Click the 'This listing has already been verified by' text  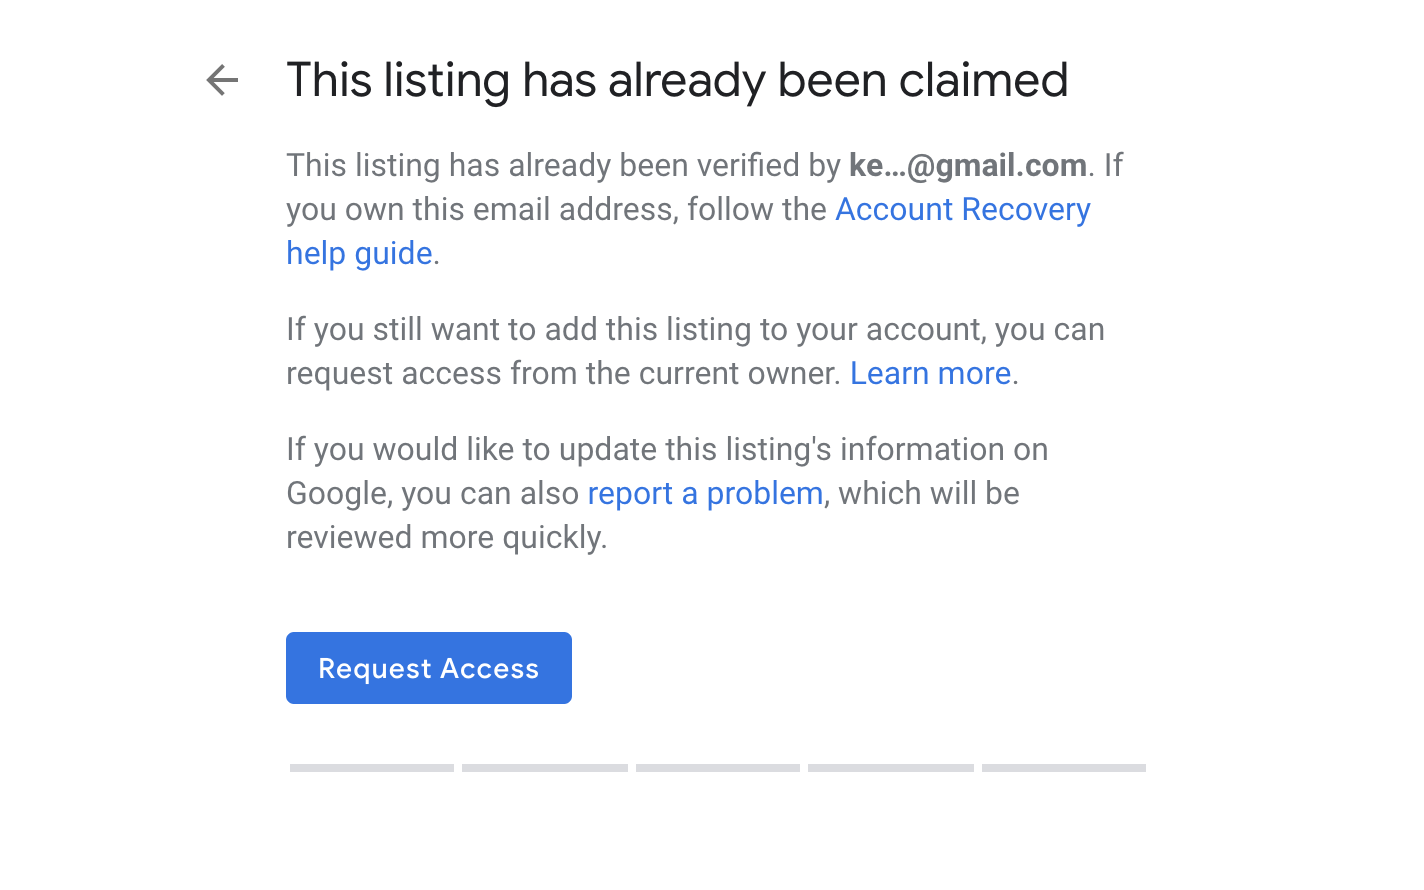coord(563,165)
